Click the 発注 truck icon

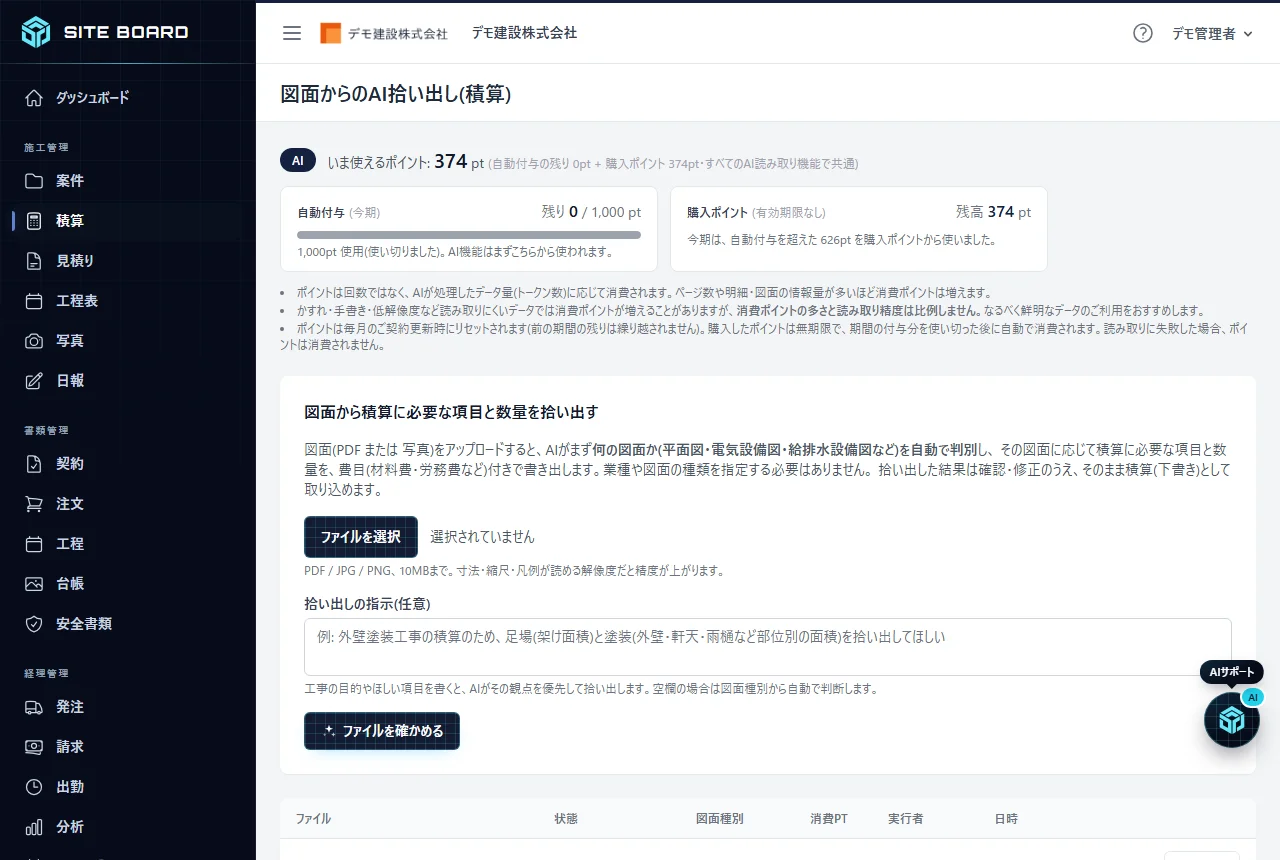click(x=34, y=707)
